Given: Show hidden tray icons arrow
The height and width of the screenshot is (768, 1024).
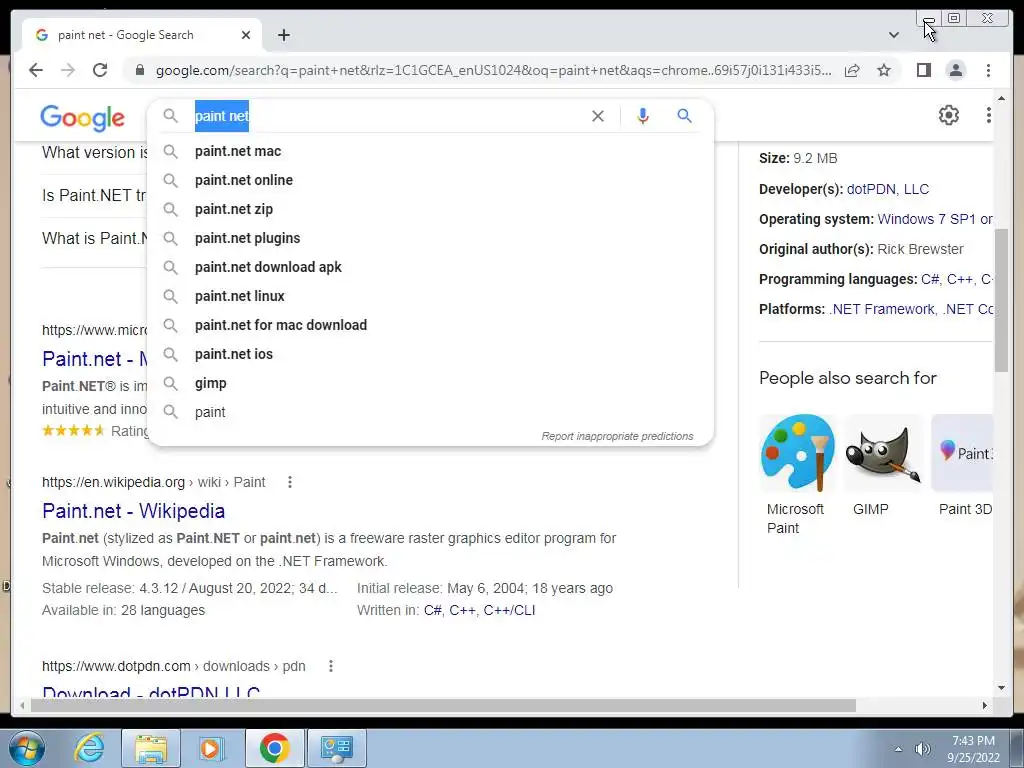Looking at the screenshot, I should [899, 749].
